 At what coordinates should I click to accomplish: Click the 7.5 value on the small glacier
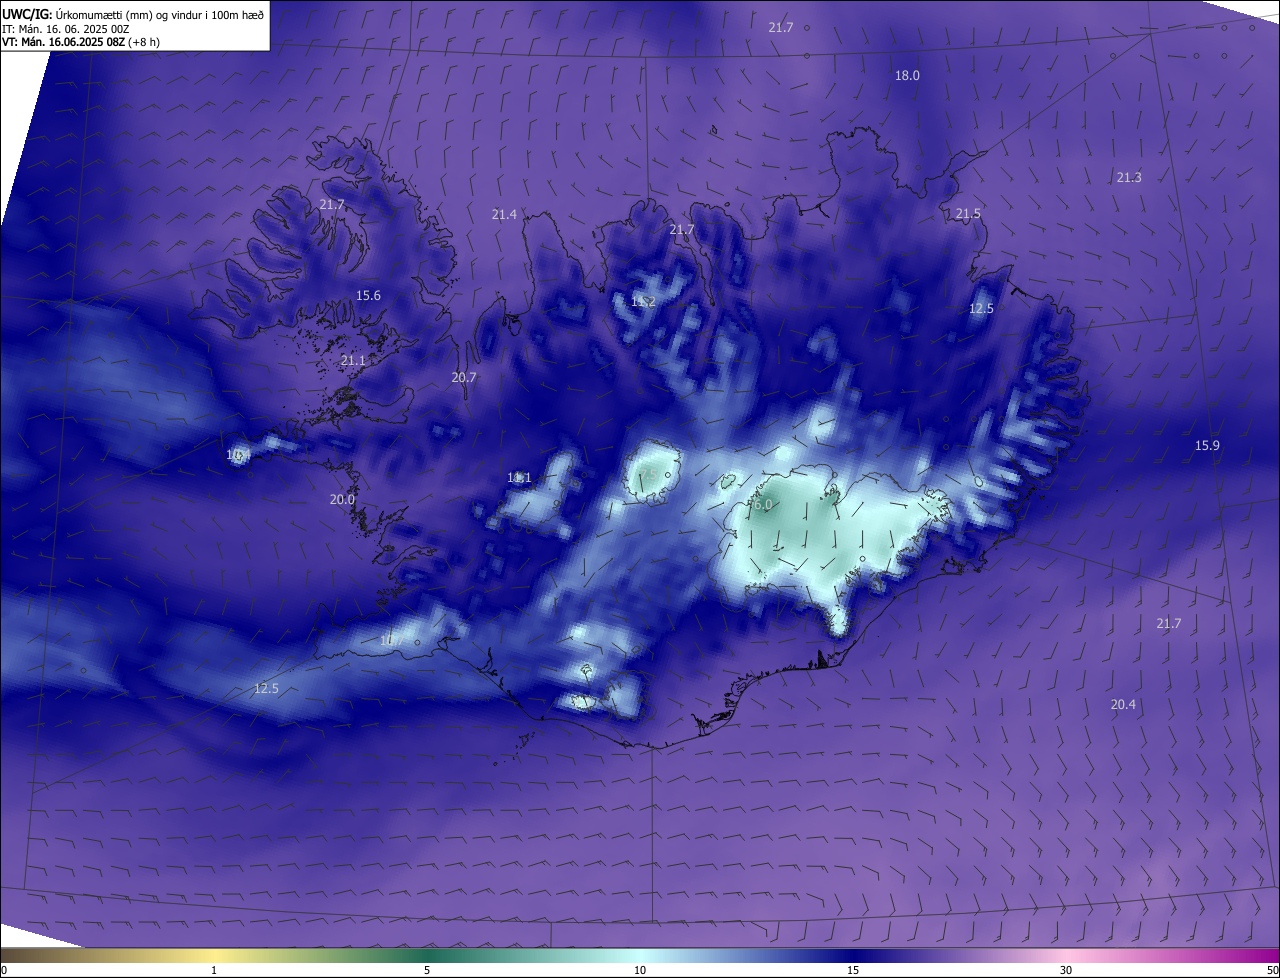tap(647, 474)
